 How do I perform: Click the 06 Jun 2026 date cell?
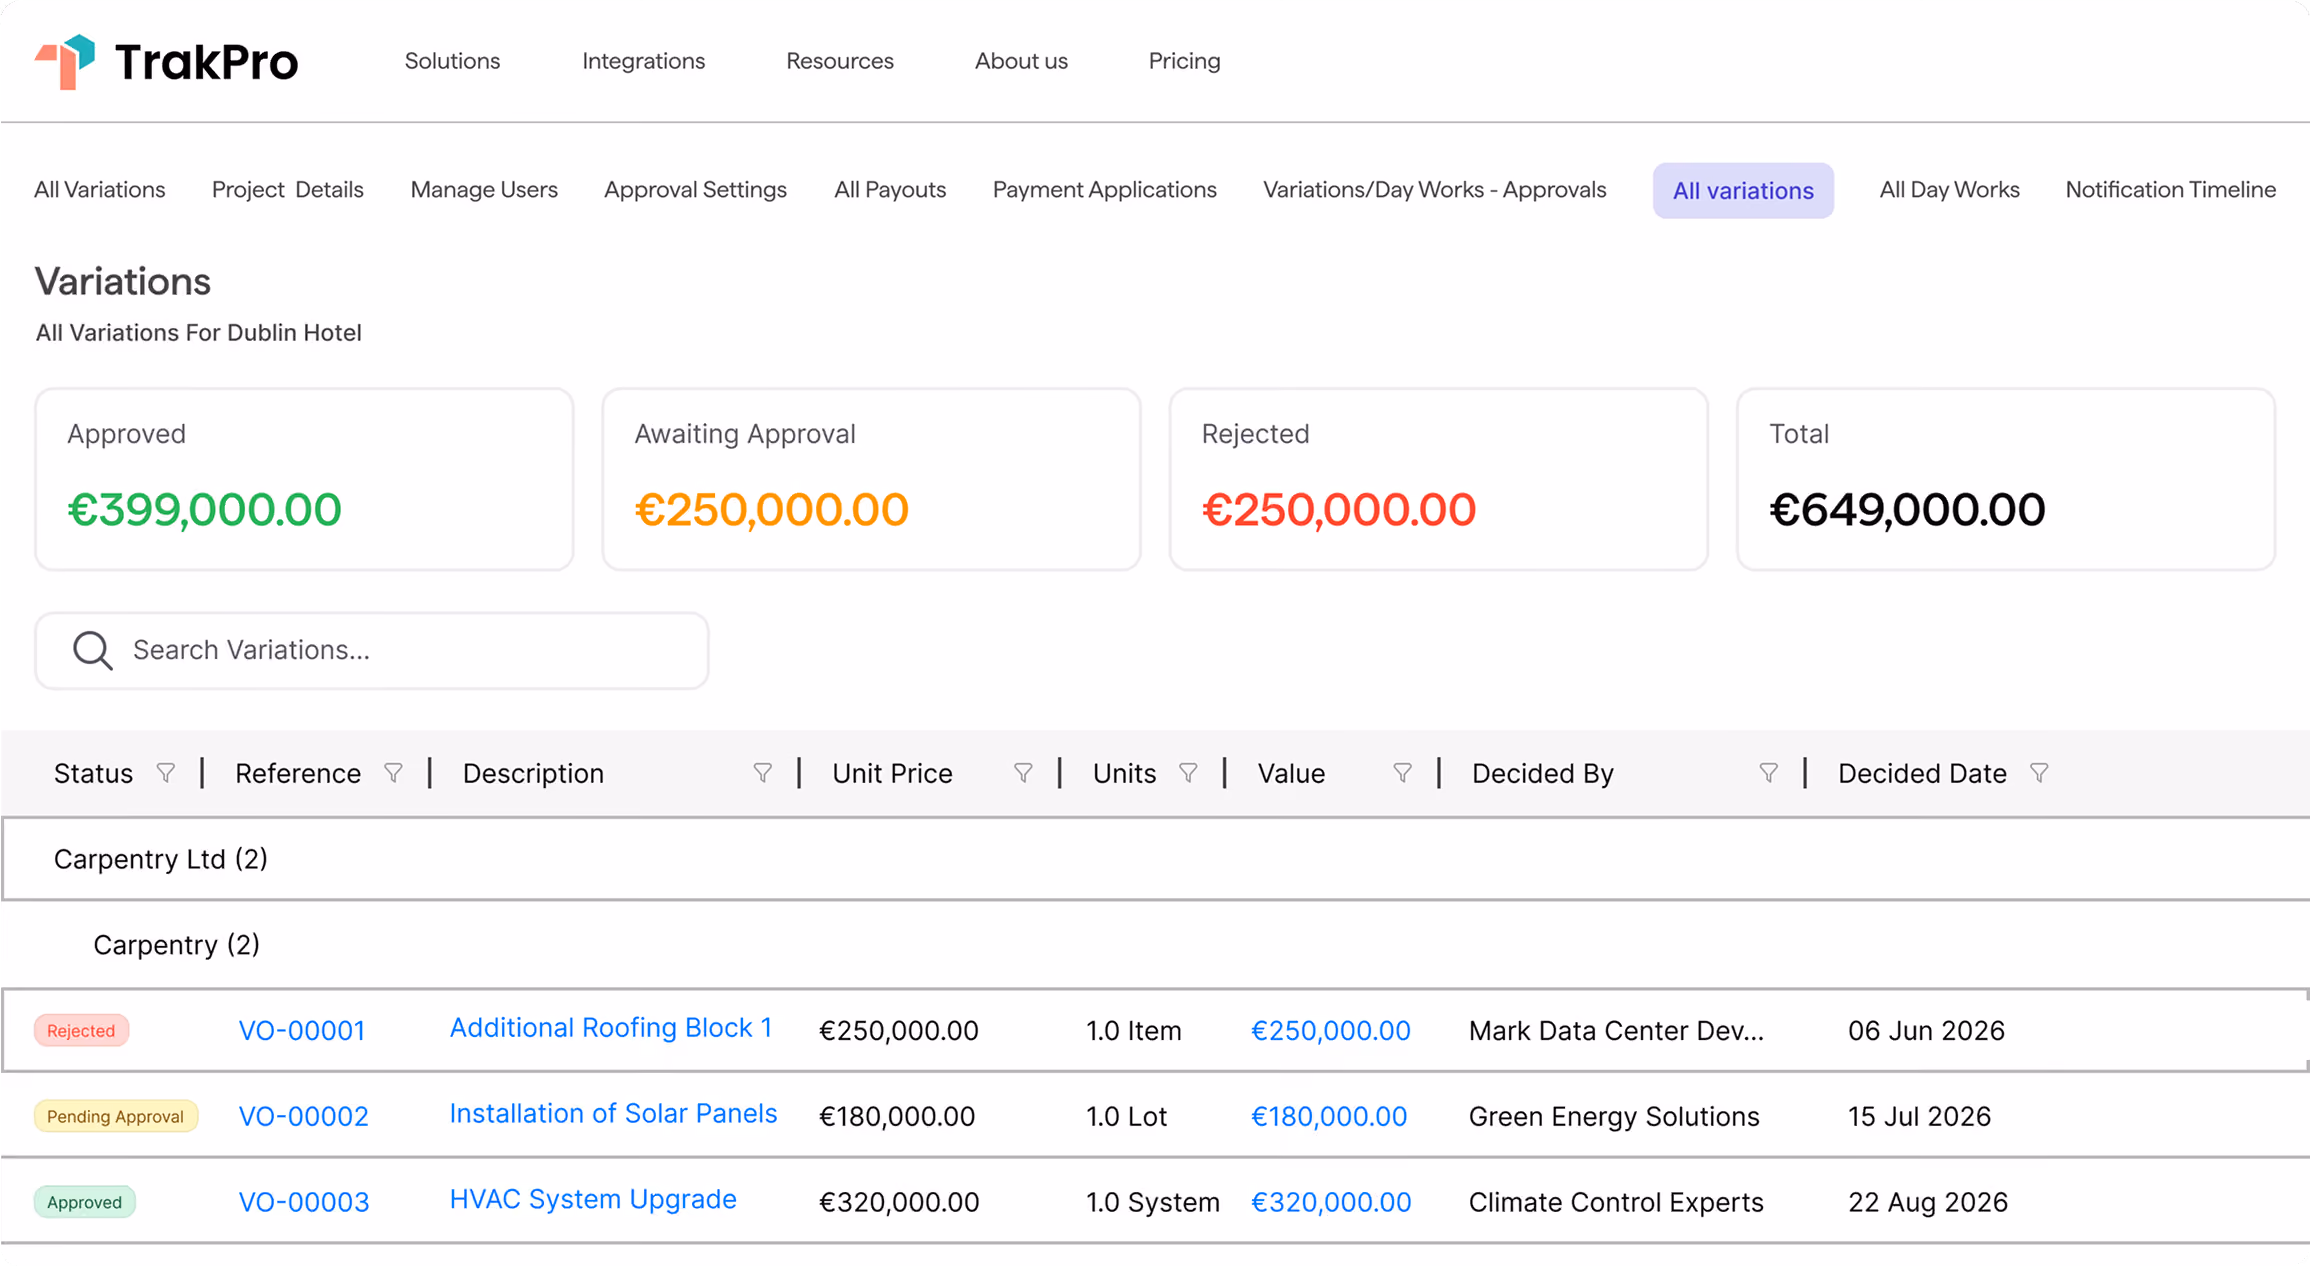point(1926,1031)
